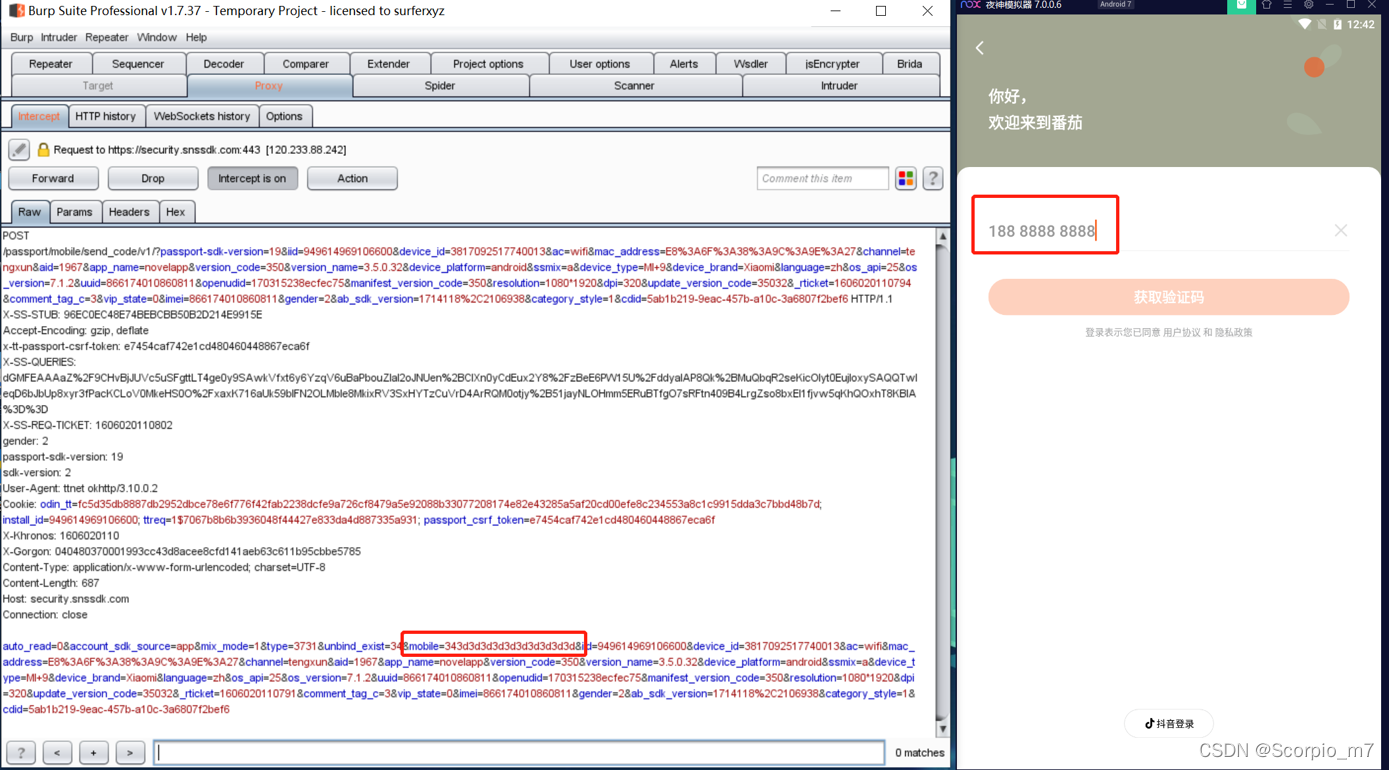Switch to the Scanner tab
The image size is (1389, 770).
click(634, 86)
